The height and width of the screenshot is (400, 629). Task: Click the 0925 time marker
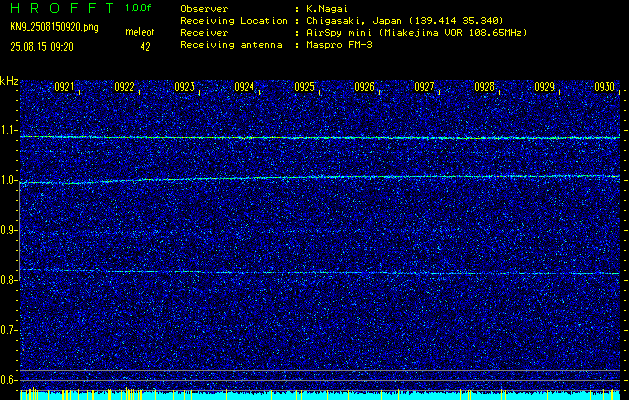[x=304, y=87]
